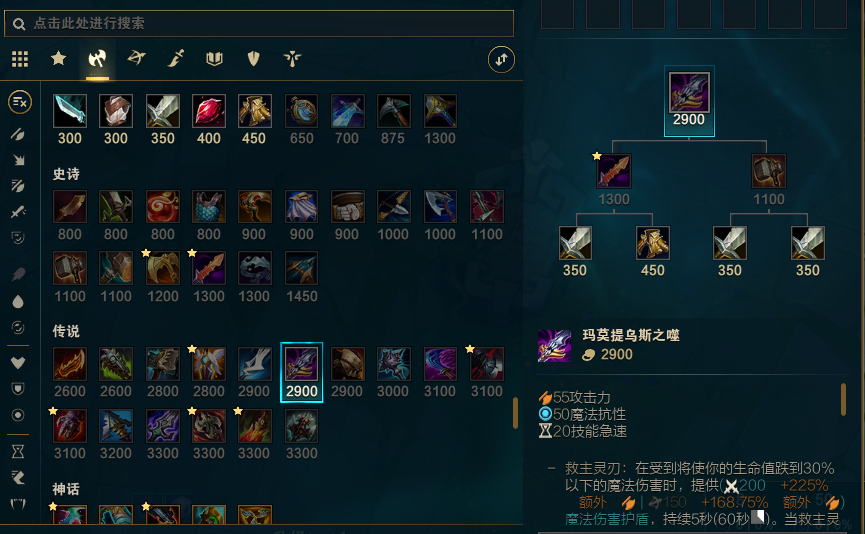Enable the movement speed boot filter

pyautogui.click(x=18, y=478)
